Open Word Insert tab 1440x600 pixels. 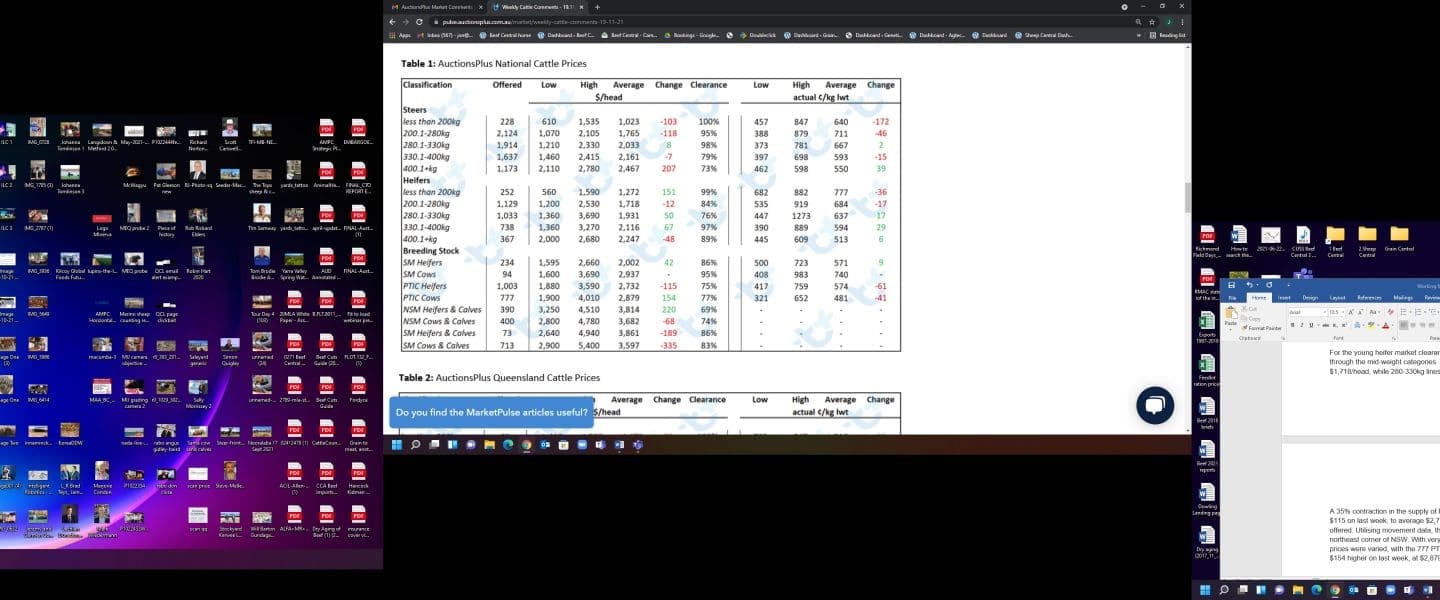coord(1284,298)
